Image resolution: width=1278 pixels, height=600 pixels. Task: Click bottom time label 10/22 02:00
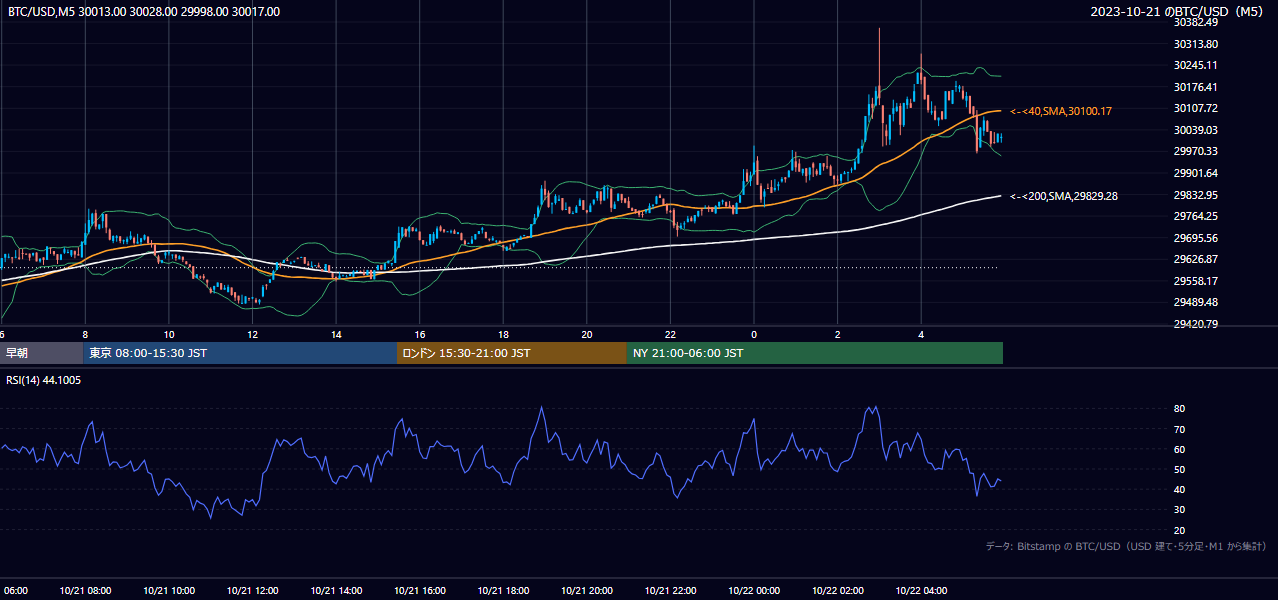837,591
